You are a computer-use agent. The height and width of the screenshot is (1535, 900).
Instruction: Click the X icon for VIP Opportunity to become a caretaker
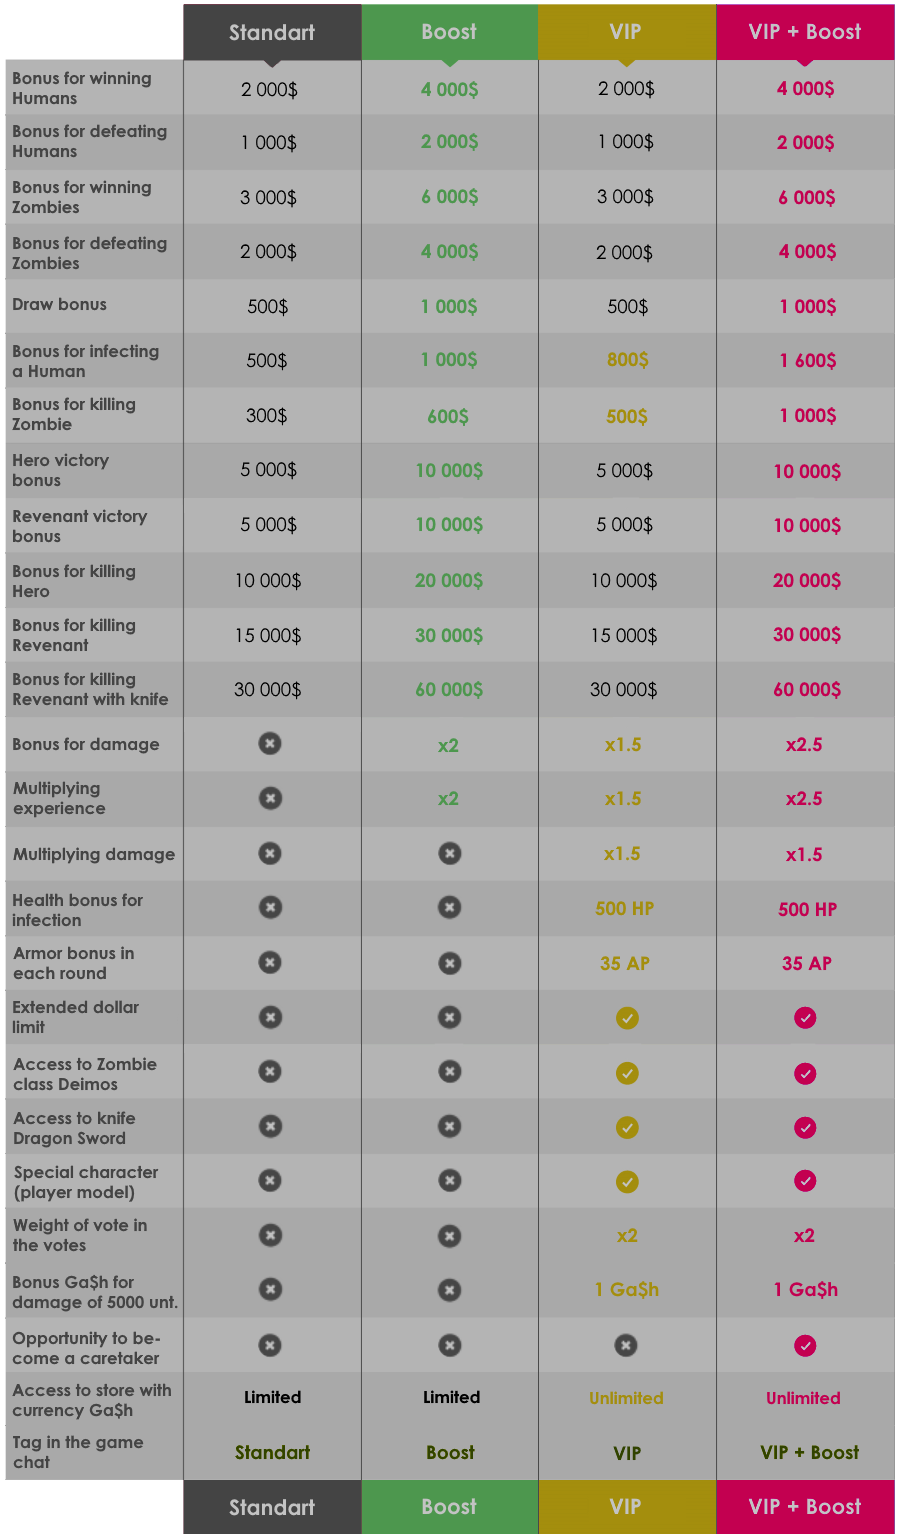626,1345
